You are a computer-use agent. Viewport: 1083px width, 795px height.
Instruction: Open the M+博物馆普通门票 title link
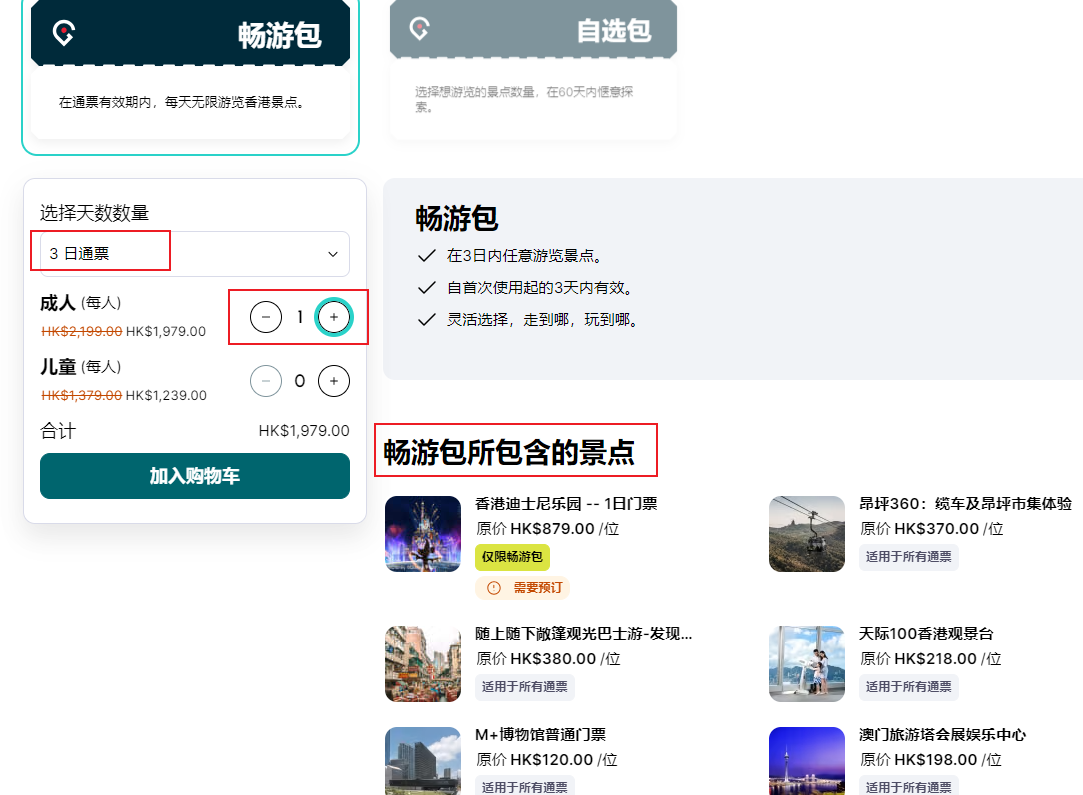(x=540, y=735)
